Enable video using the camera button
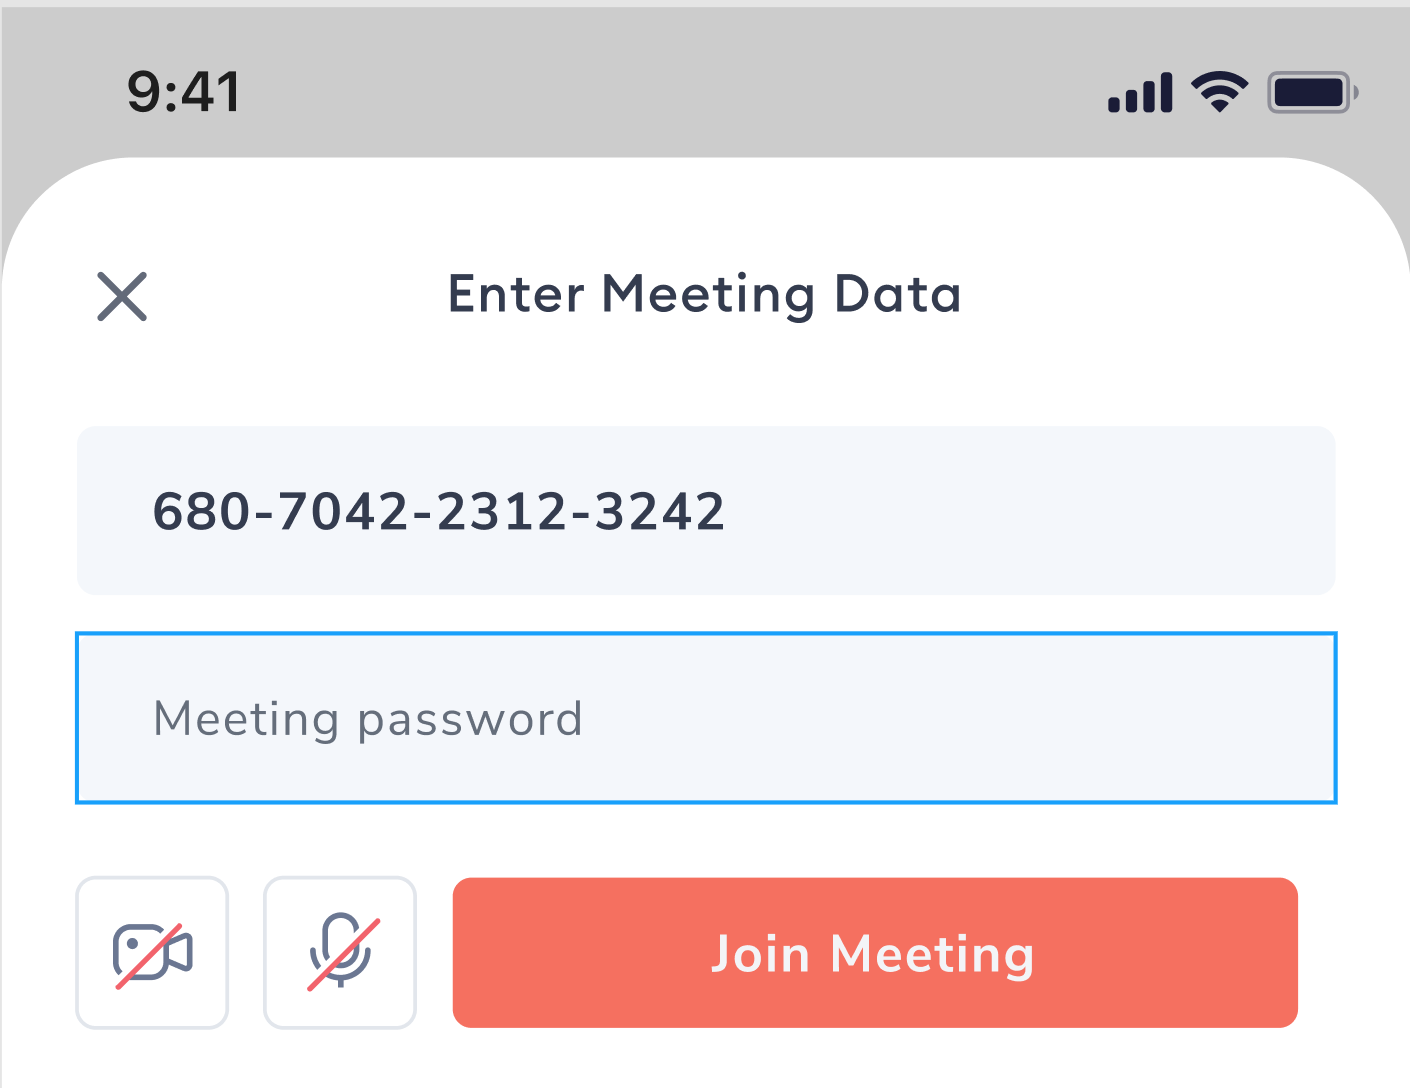 152,952
